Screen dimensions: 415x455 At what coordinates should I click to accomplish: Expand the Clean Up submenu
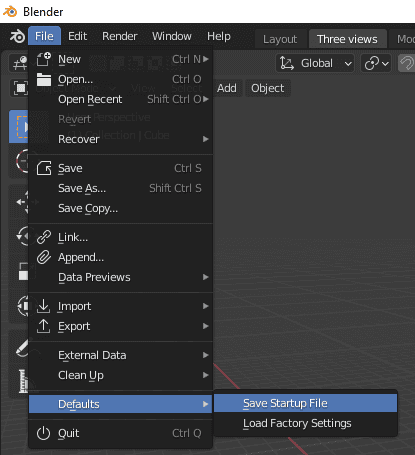tap(120, 375)
